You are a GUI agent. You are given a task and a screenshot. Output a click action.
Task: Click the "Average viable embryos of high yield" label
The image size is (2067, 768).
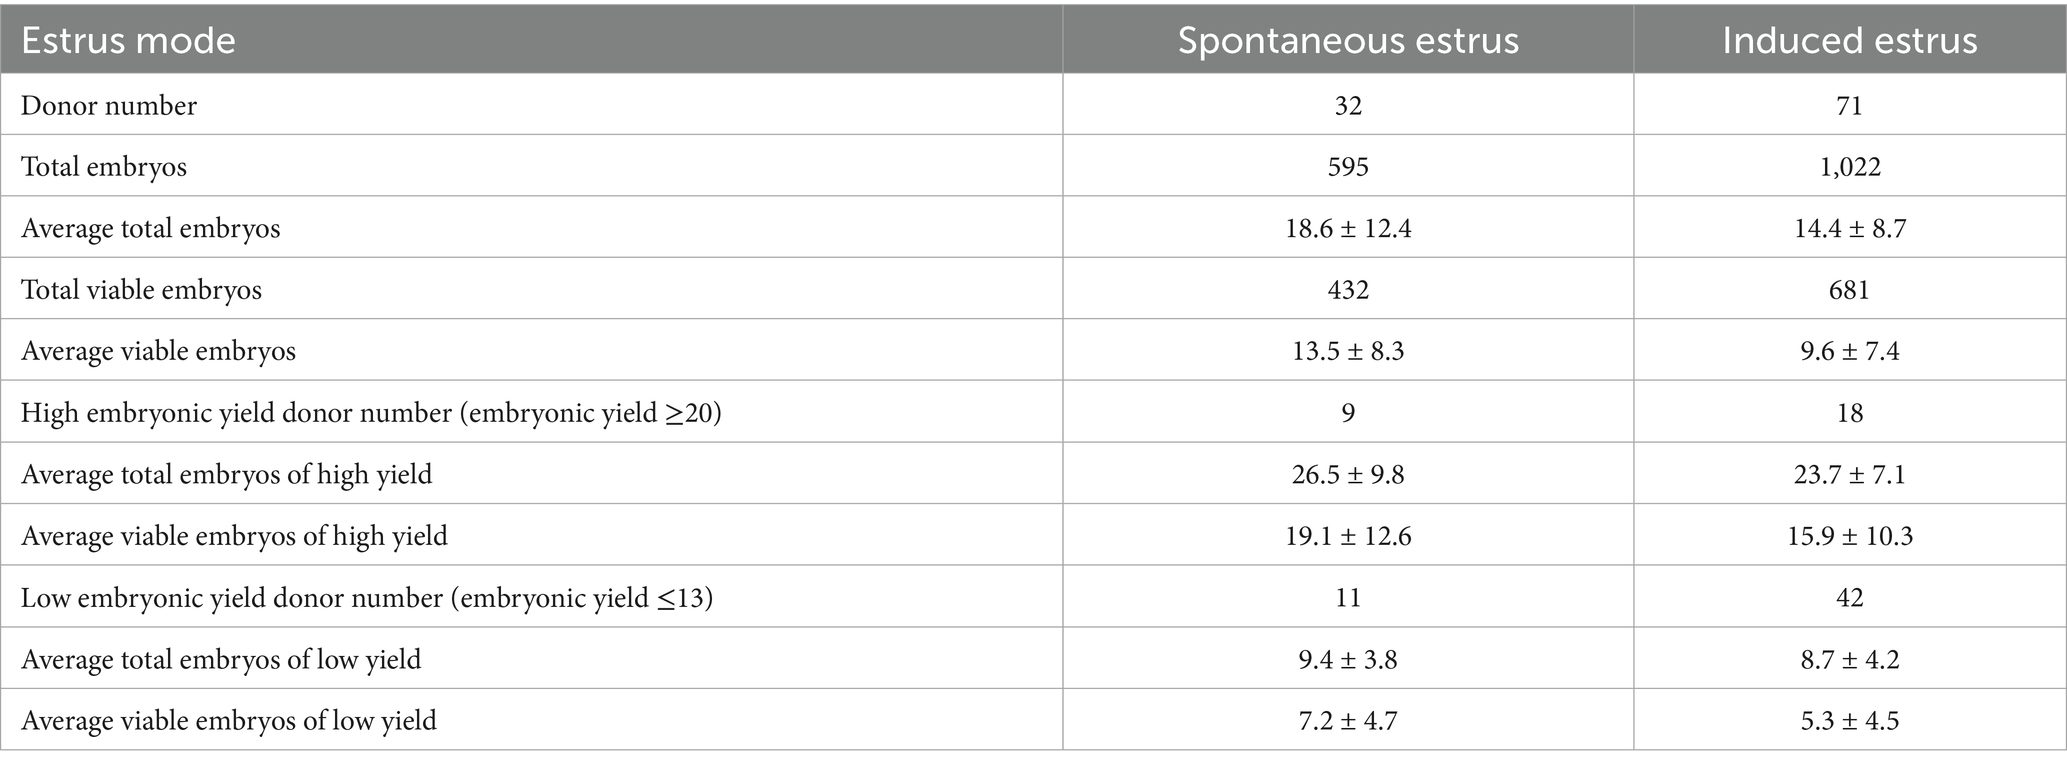(234, 536)
